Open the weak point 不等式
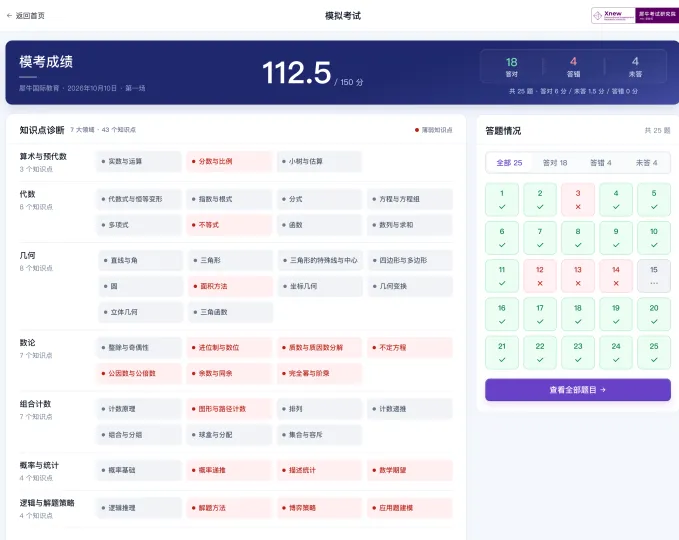This screenshot has width=679, height=540. point(229,225)
